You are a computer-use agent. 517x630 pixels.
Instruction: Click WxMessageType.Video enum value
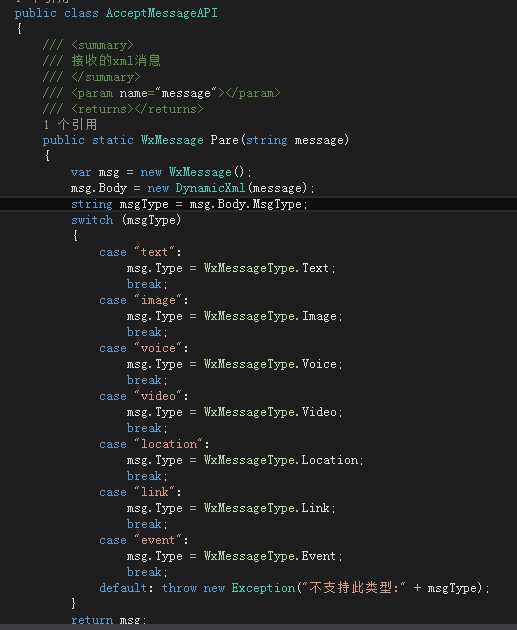click(x=270, y=412)
